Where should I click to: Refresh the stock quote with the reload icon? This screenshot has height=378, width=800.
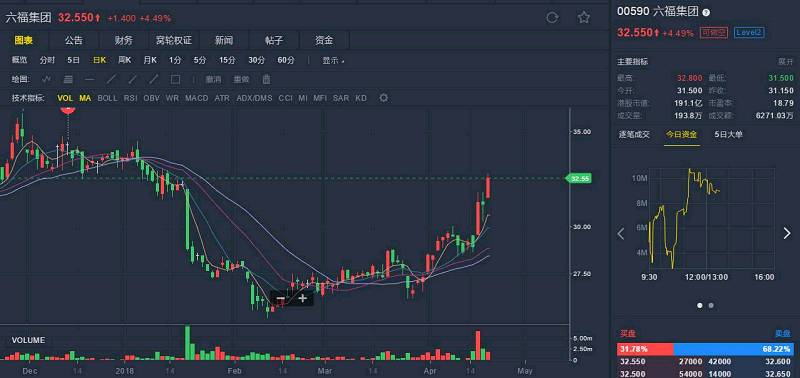pyautogui.click(x=552, y=18)
